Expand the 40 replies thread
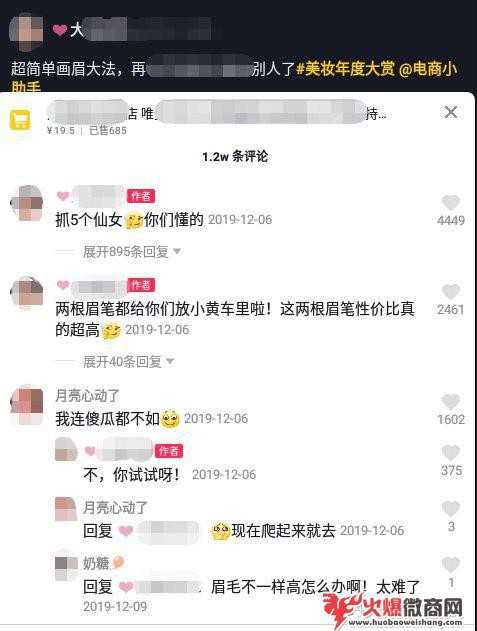 (x=123, y=361)
